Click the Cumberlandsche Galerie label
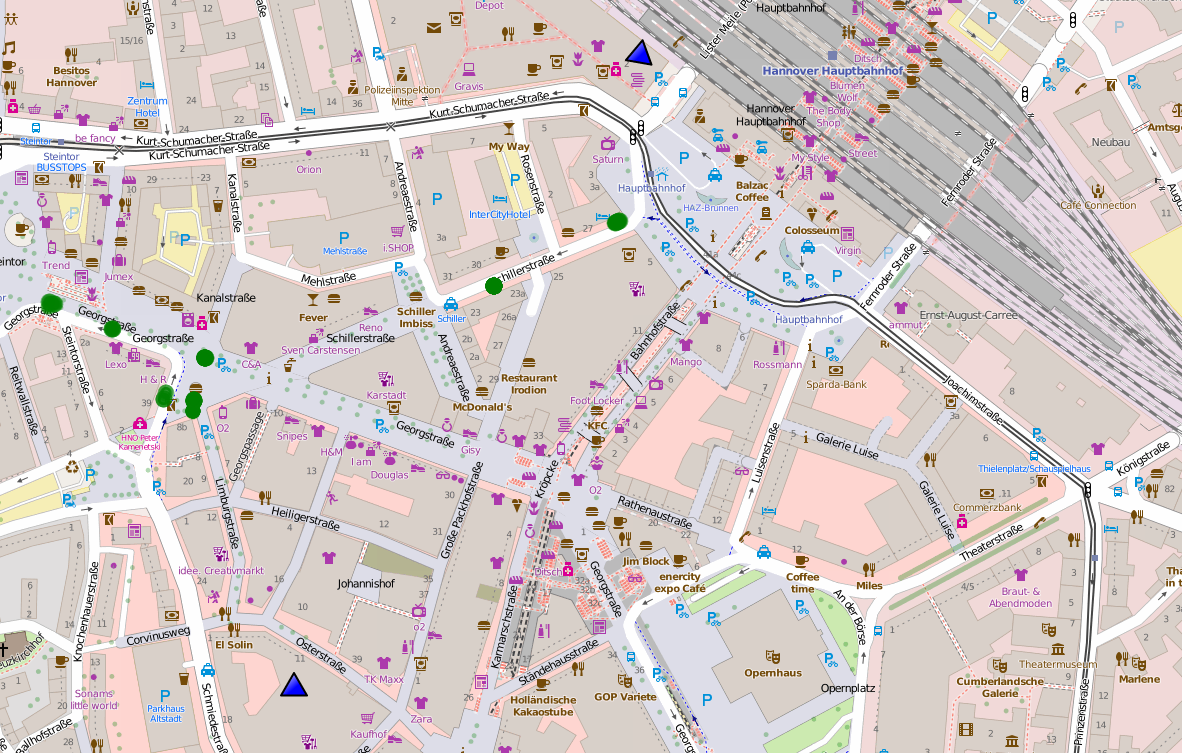The width and height of the screenshot is (1182, 753). click(1000, 687)
